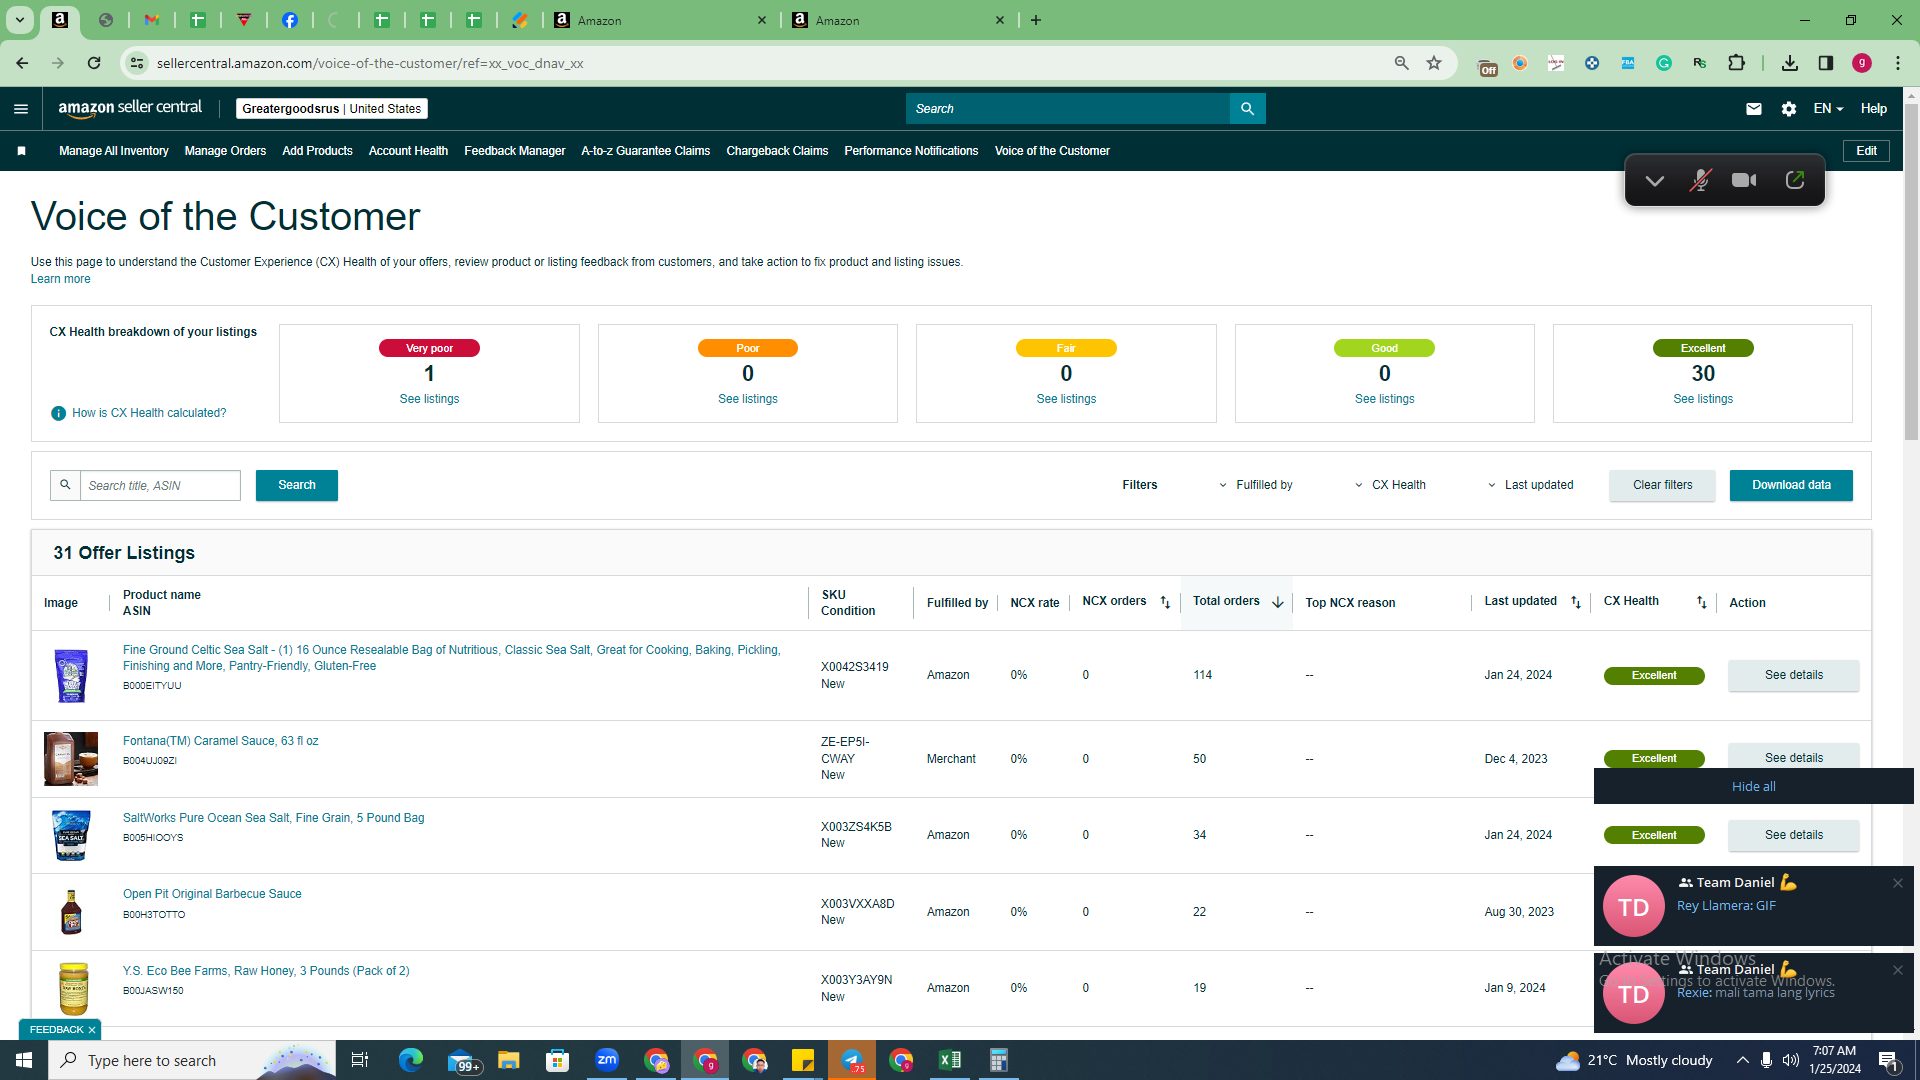
Task: Go to Account Health
Action: tap(408, 151)
